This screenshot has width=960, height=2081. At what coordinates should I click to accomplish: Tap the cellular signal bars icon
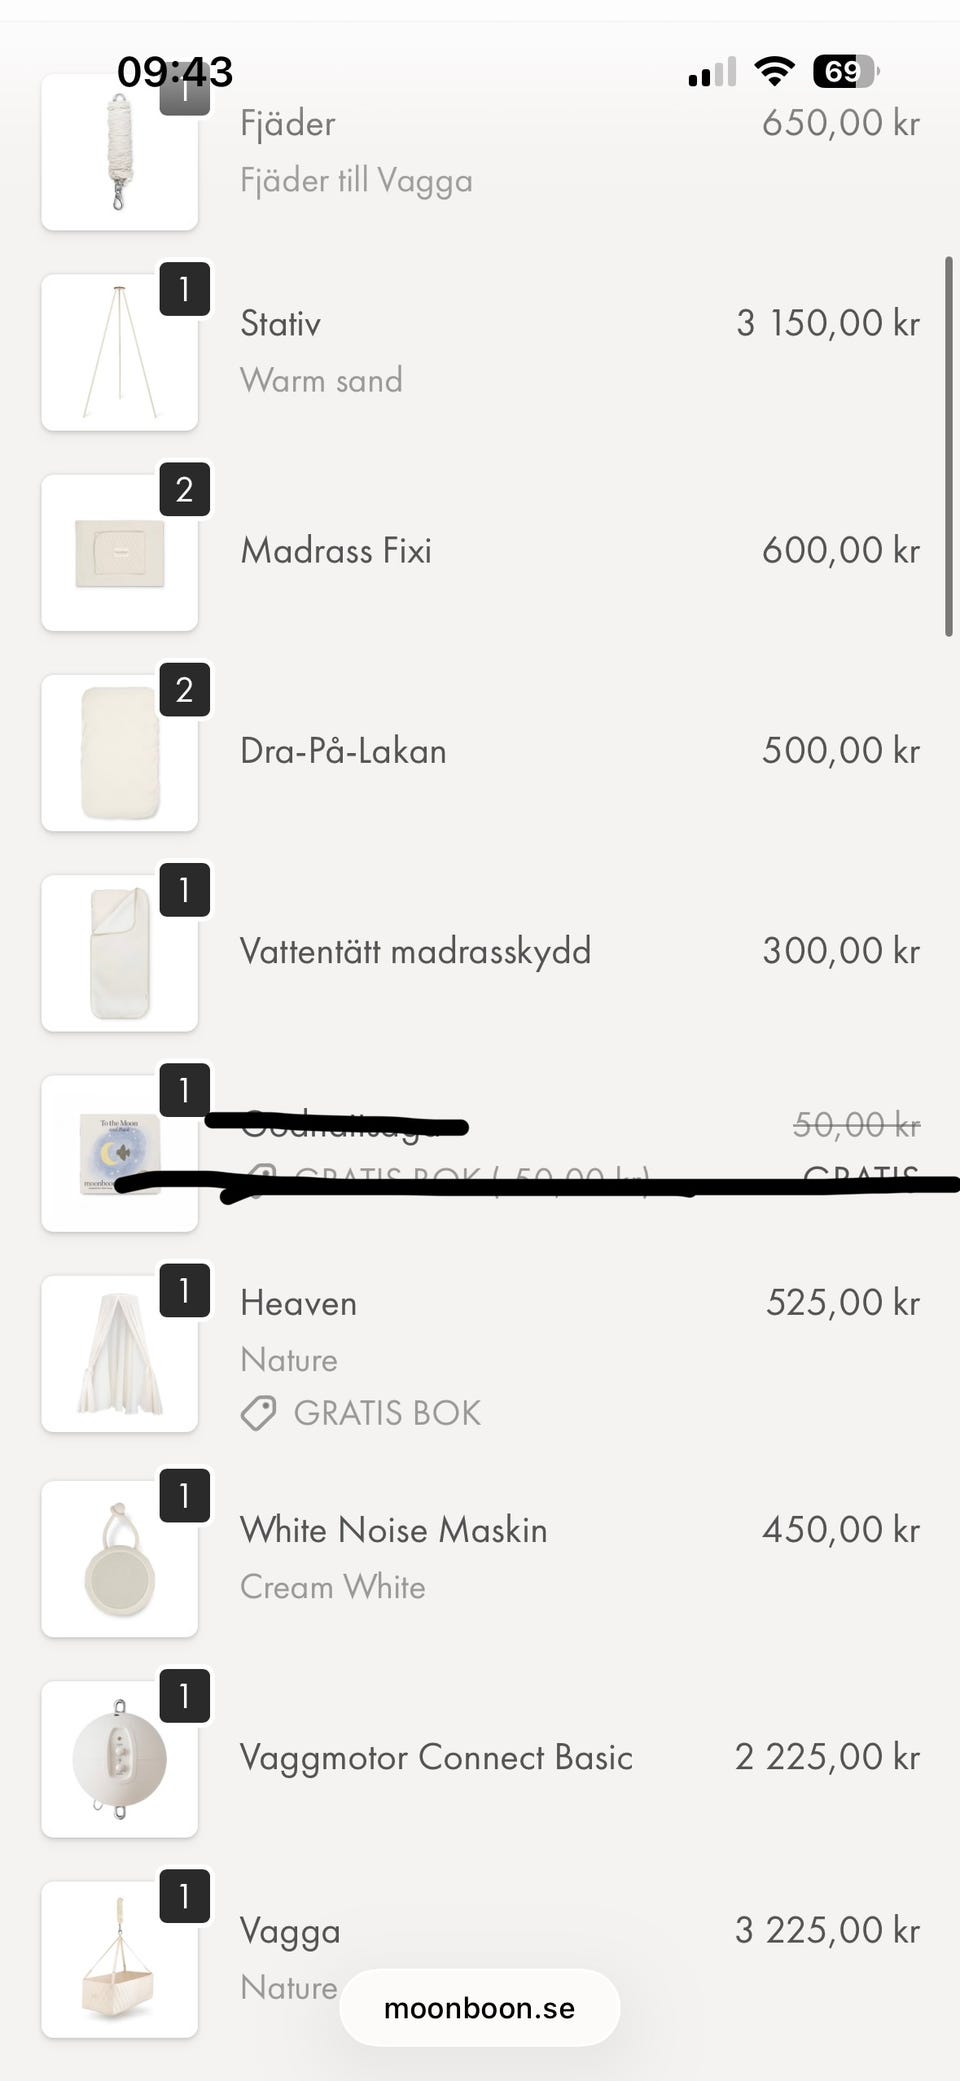(712, 72)
